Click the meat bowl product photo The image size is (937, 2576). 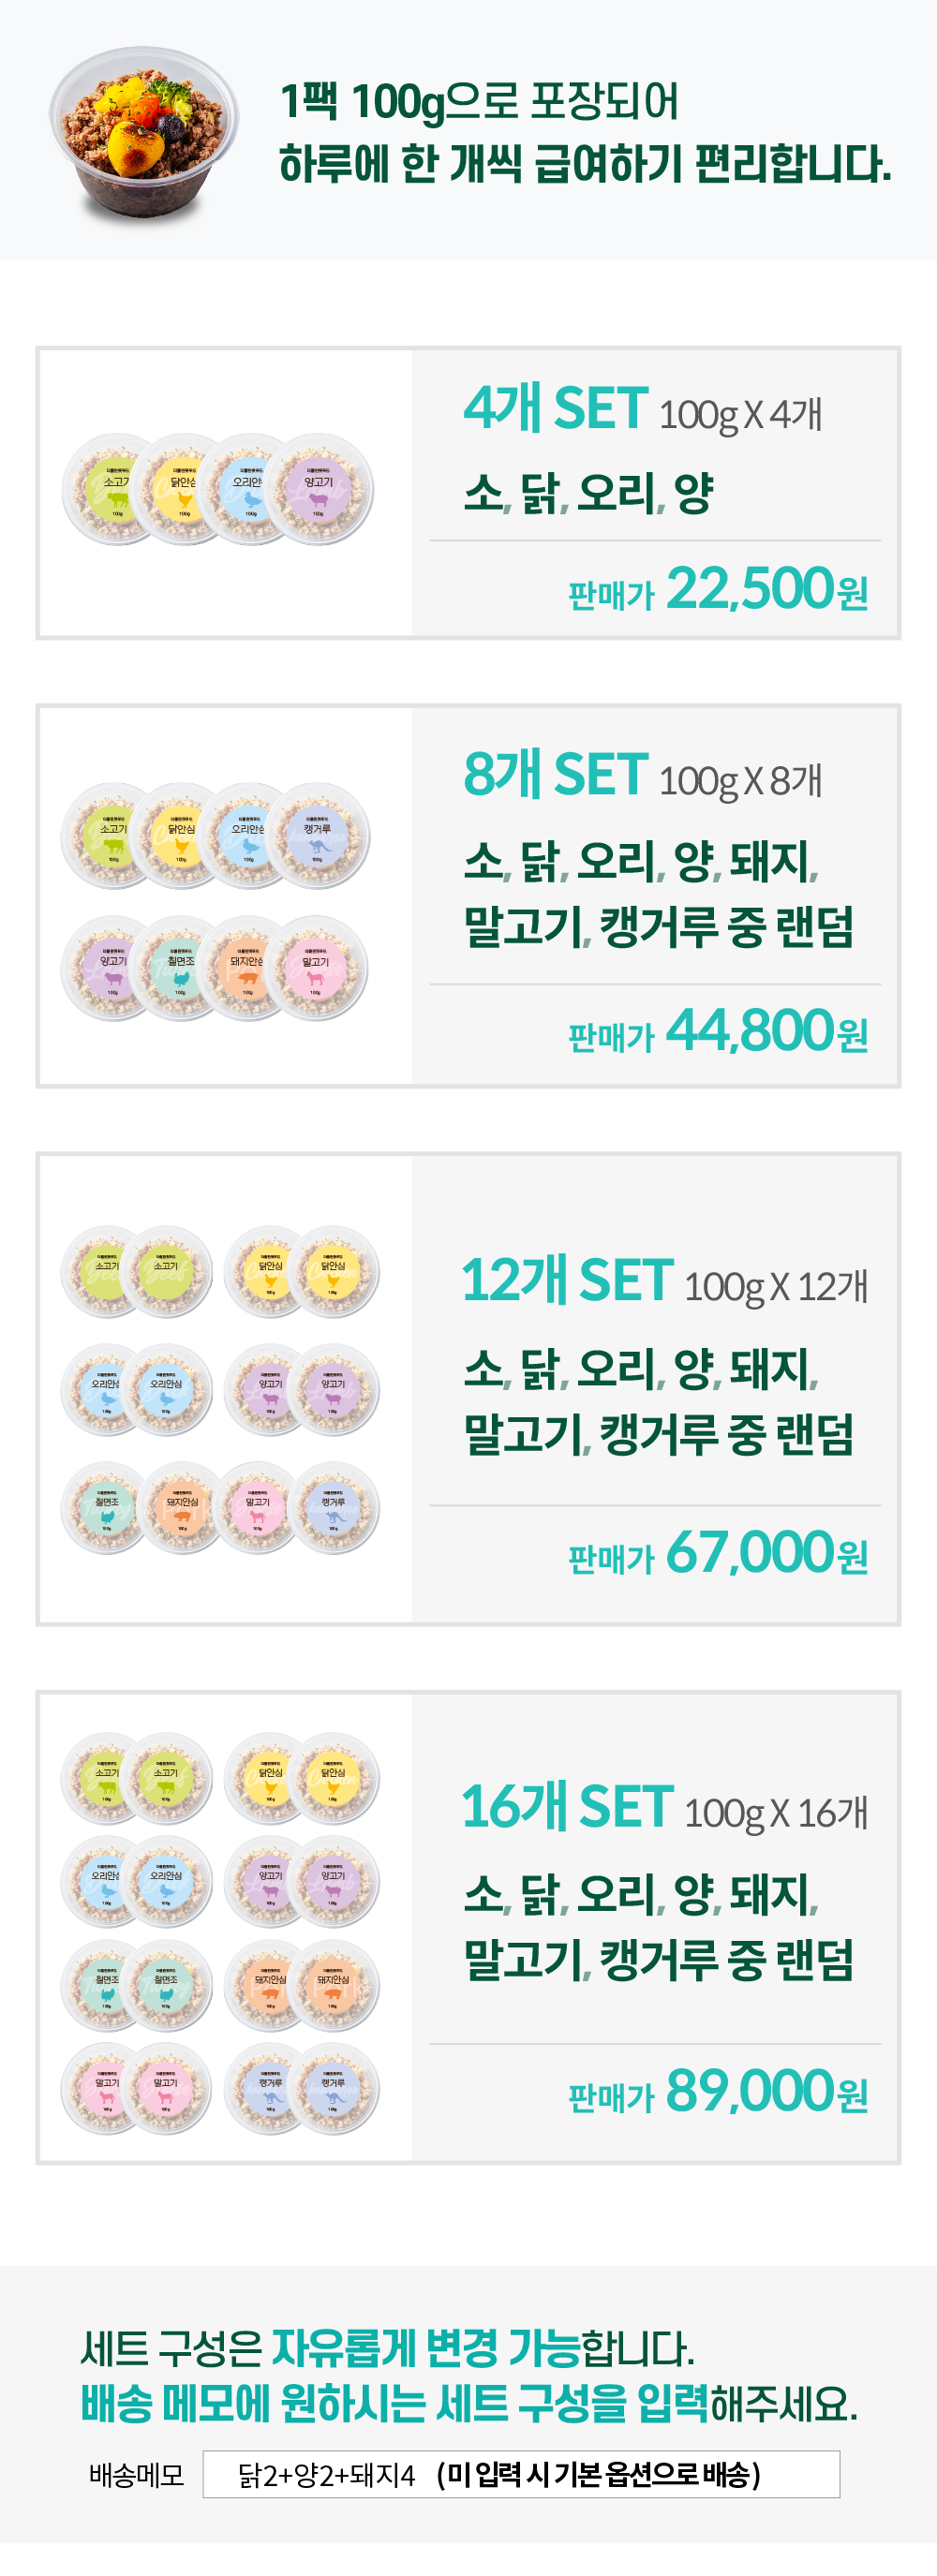coord(145,131)
